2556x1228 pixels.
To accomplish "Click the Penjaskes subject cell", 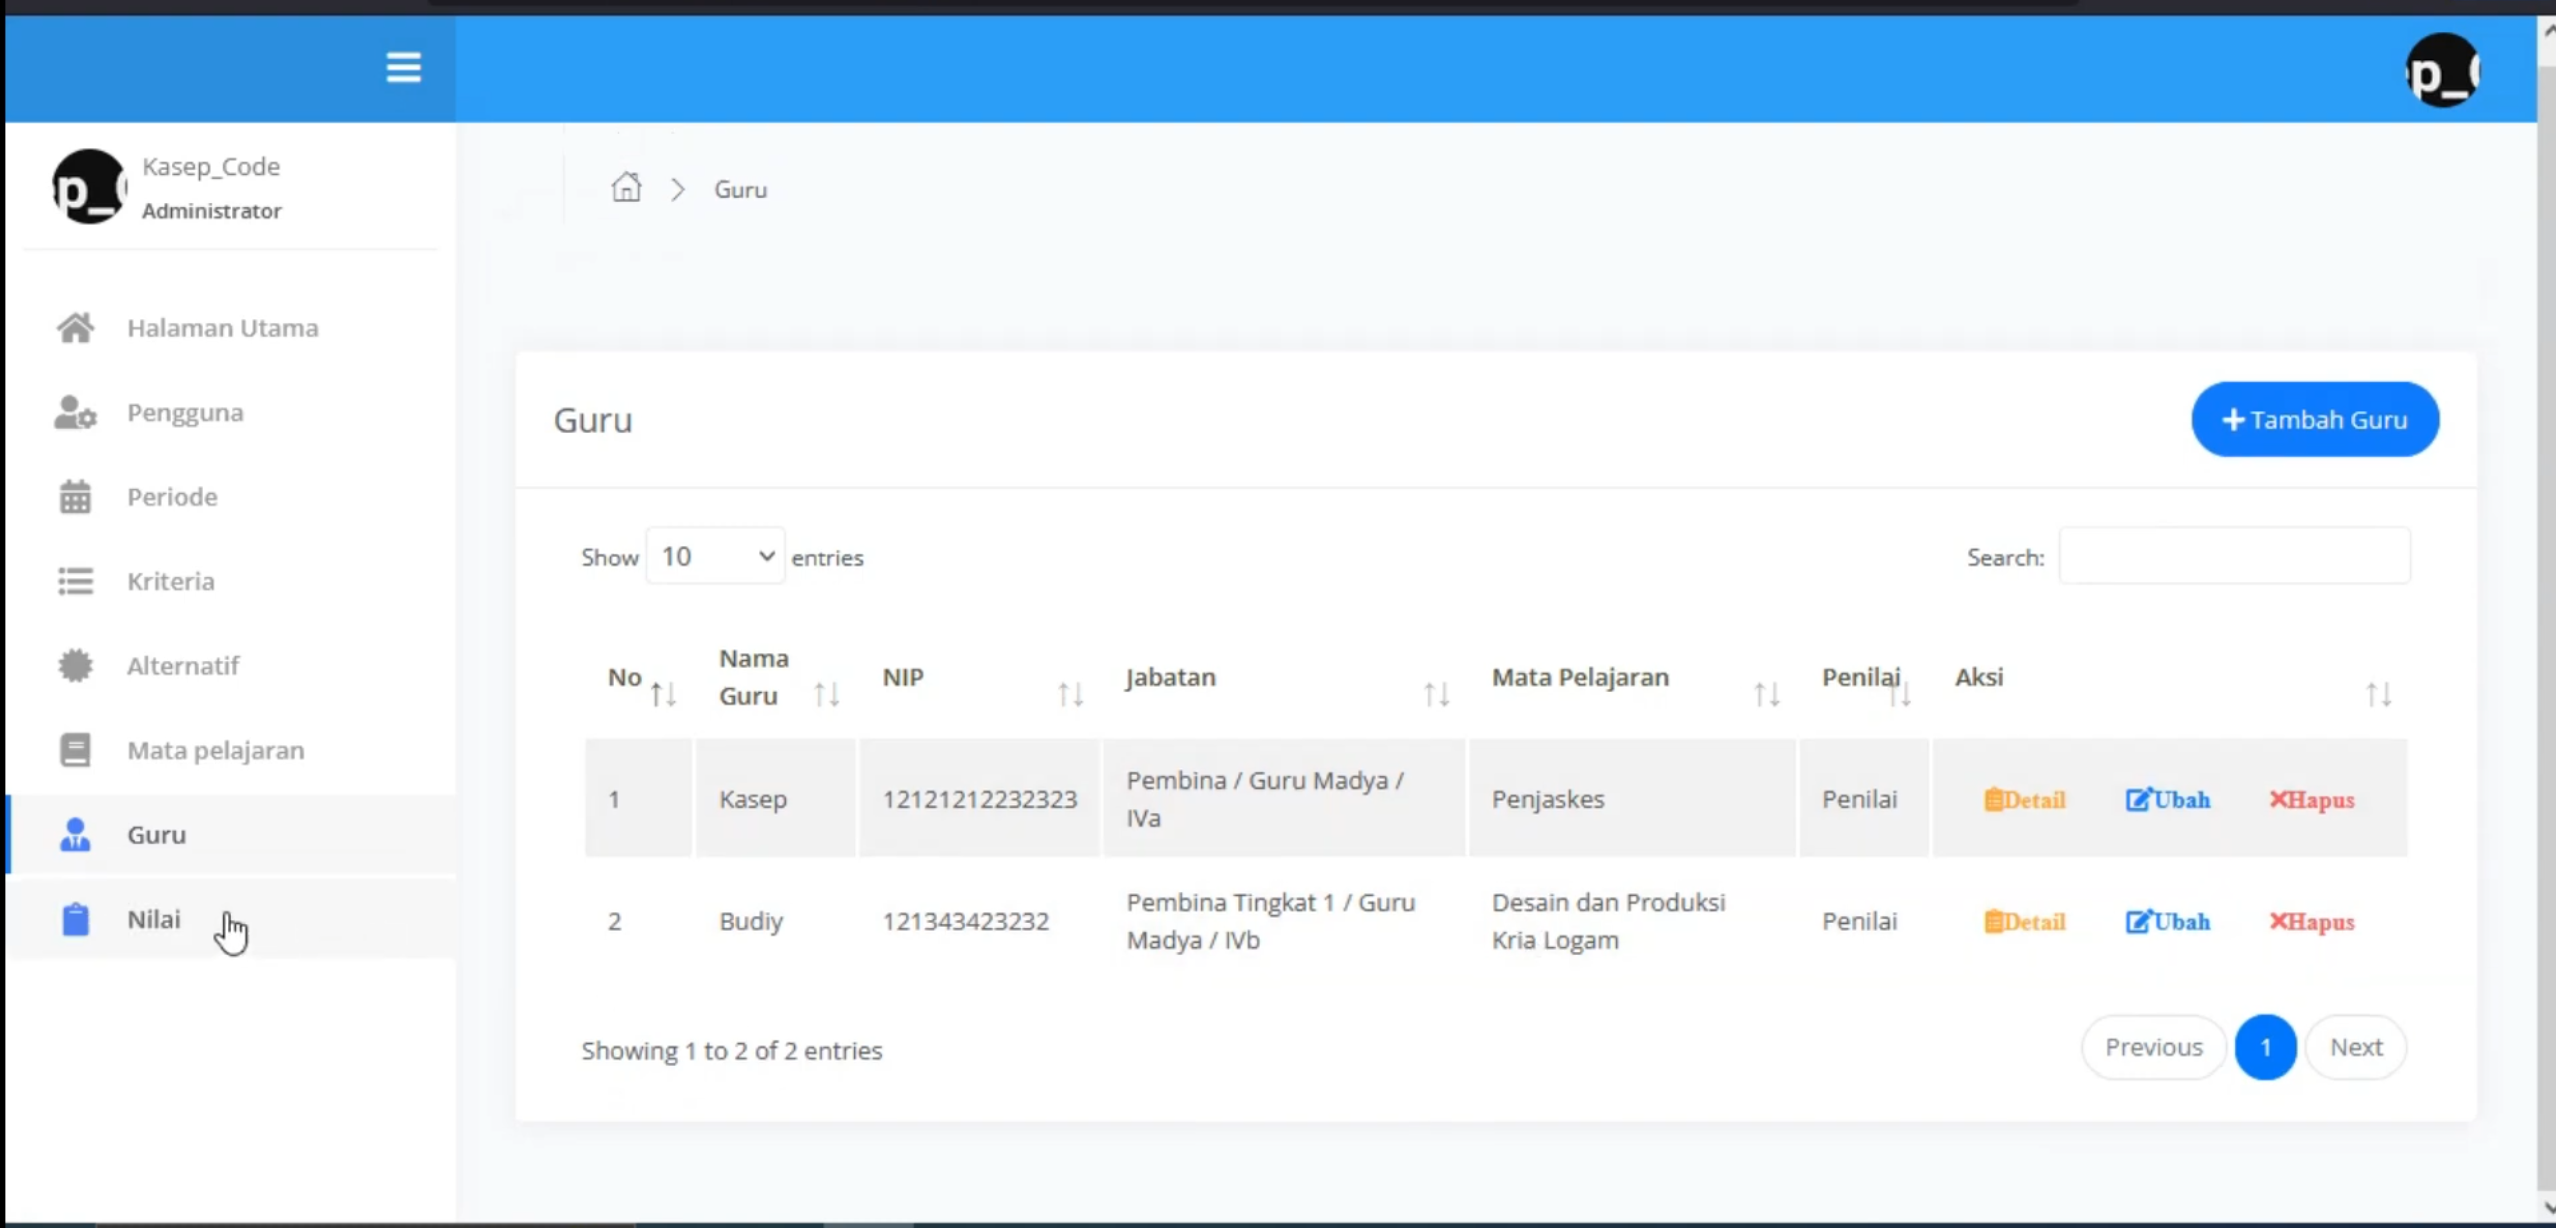I will [1632, 799].
